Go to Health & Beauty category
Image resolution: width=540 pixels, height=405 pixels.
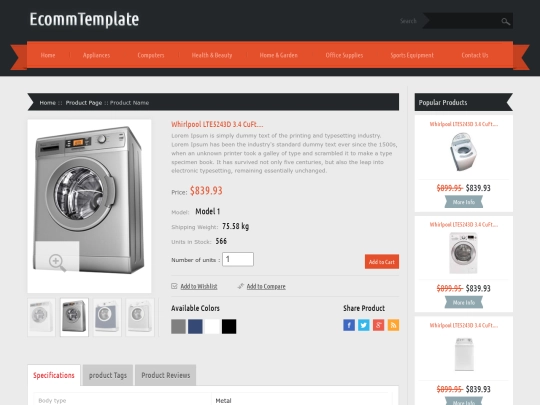click(212, 55)
